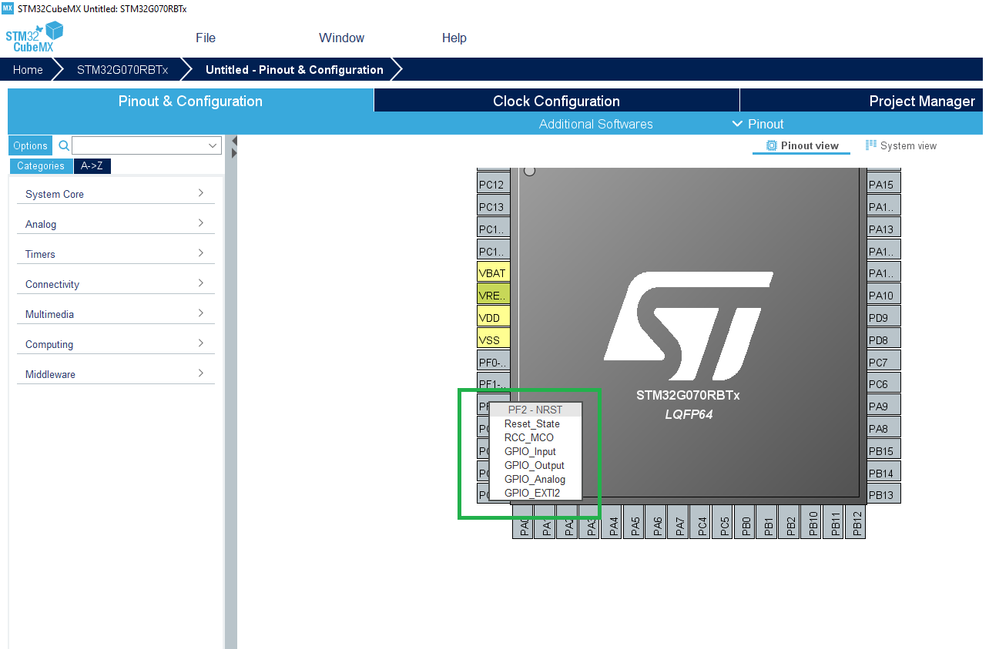Screen dimensions: 999x649
Task: Open the peripheral search combo box
Action: click(147, 146)
